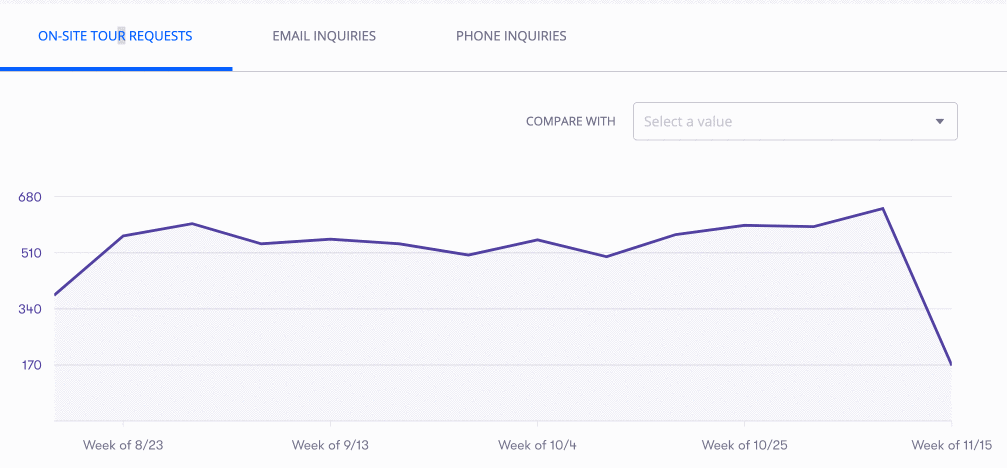Viewport: 1007px width, 468px height.
Task: Click the first data point at the chart's left edge
Action: click(54, 295)
